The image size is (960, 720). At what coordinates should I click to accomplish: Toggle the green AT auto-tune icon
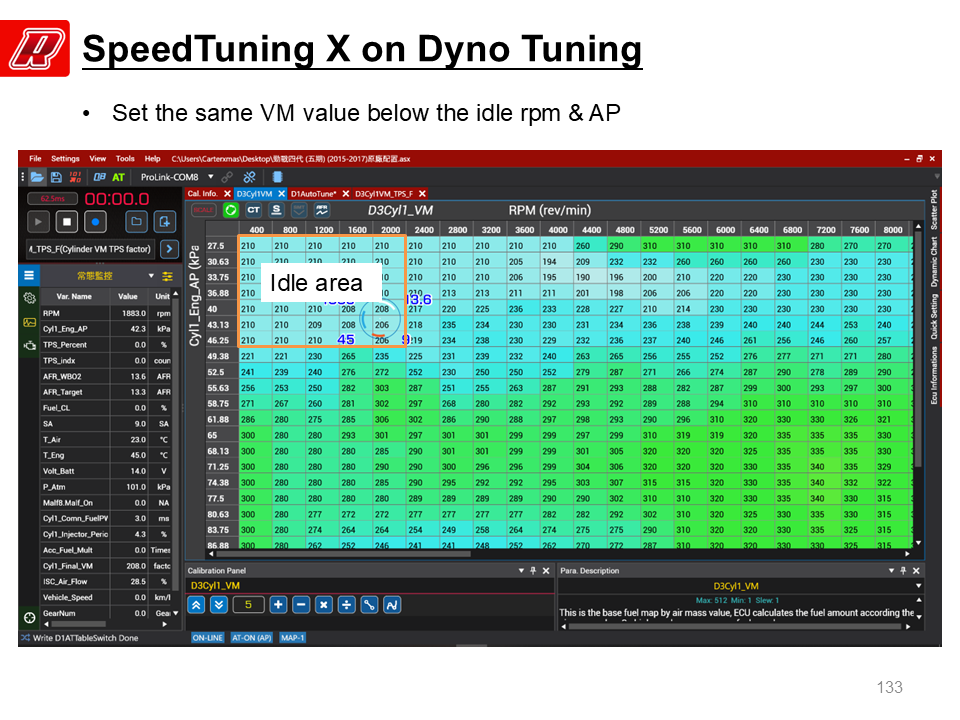pos(118,177)
